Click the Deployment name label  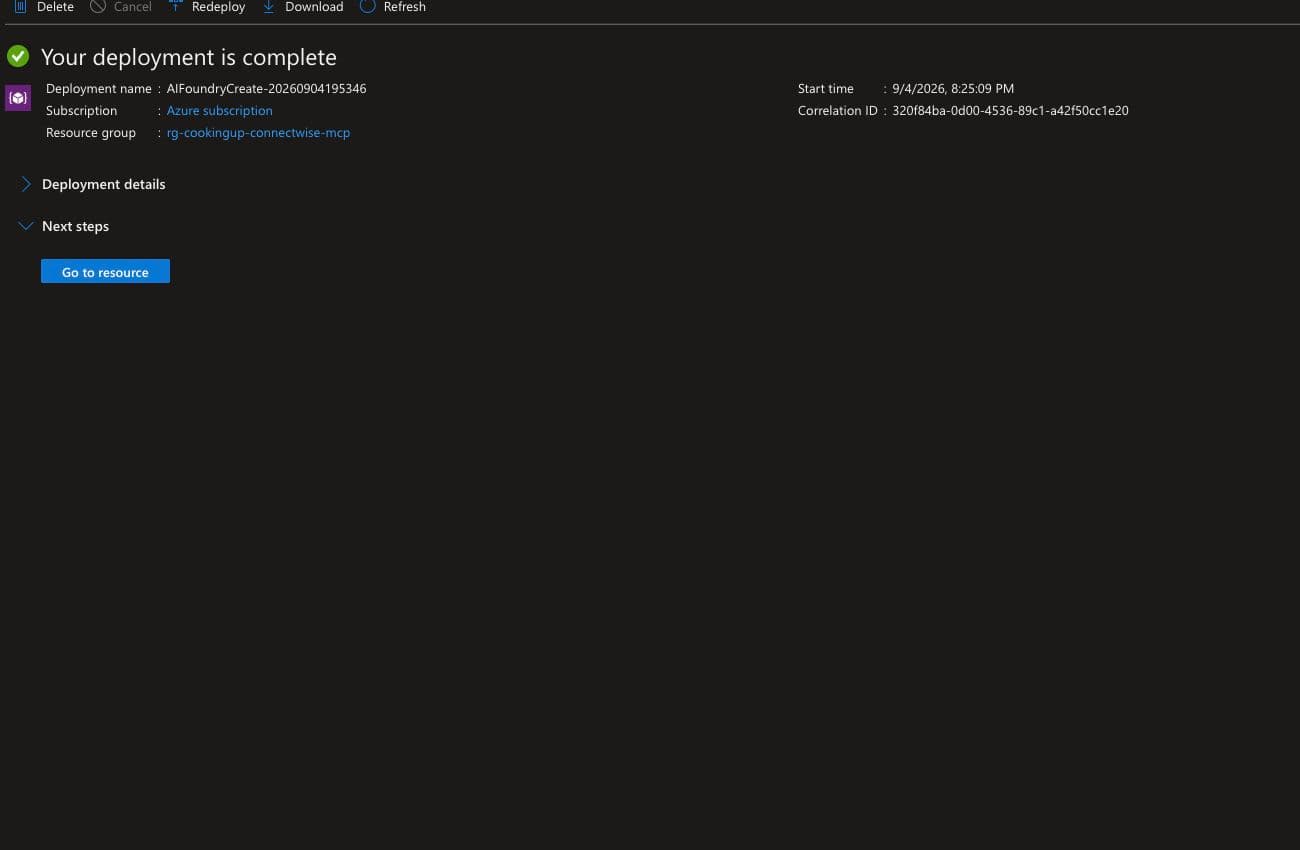pyautogui.click(x=99, y=89)
